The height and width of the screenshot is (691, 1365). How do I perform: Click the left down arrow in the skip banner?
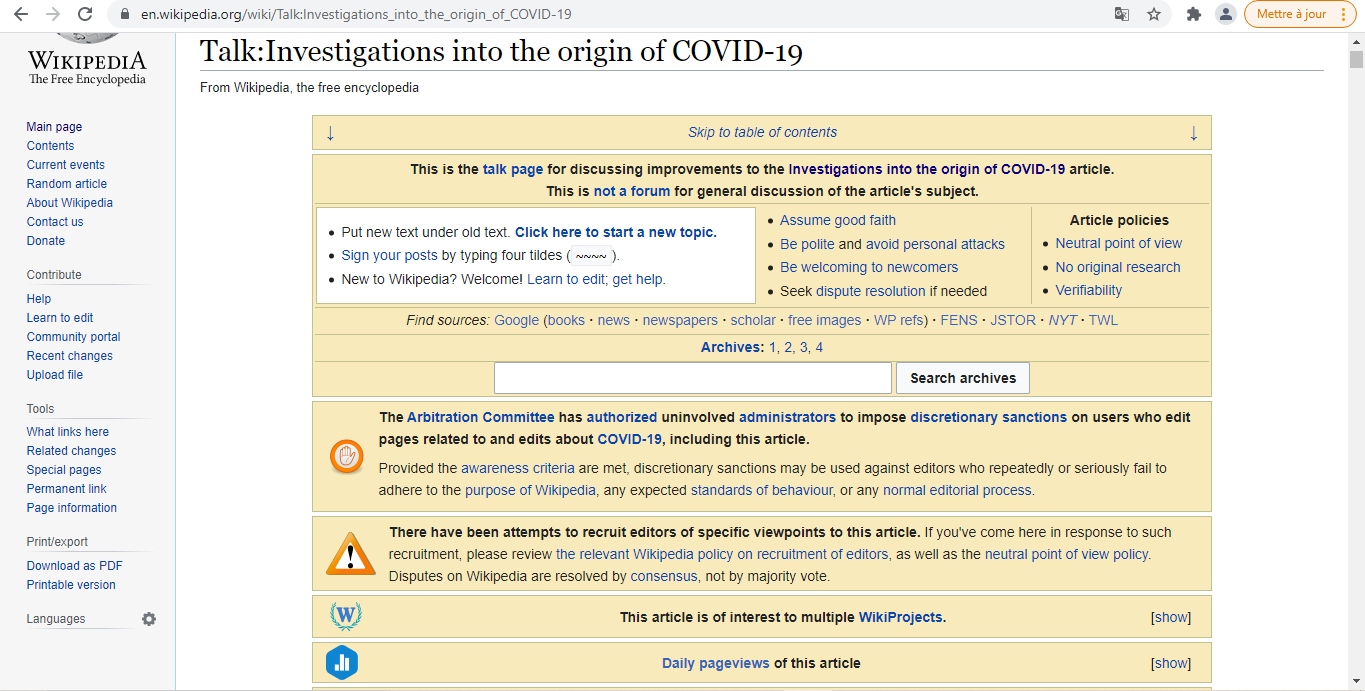click(330, 133)
